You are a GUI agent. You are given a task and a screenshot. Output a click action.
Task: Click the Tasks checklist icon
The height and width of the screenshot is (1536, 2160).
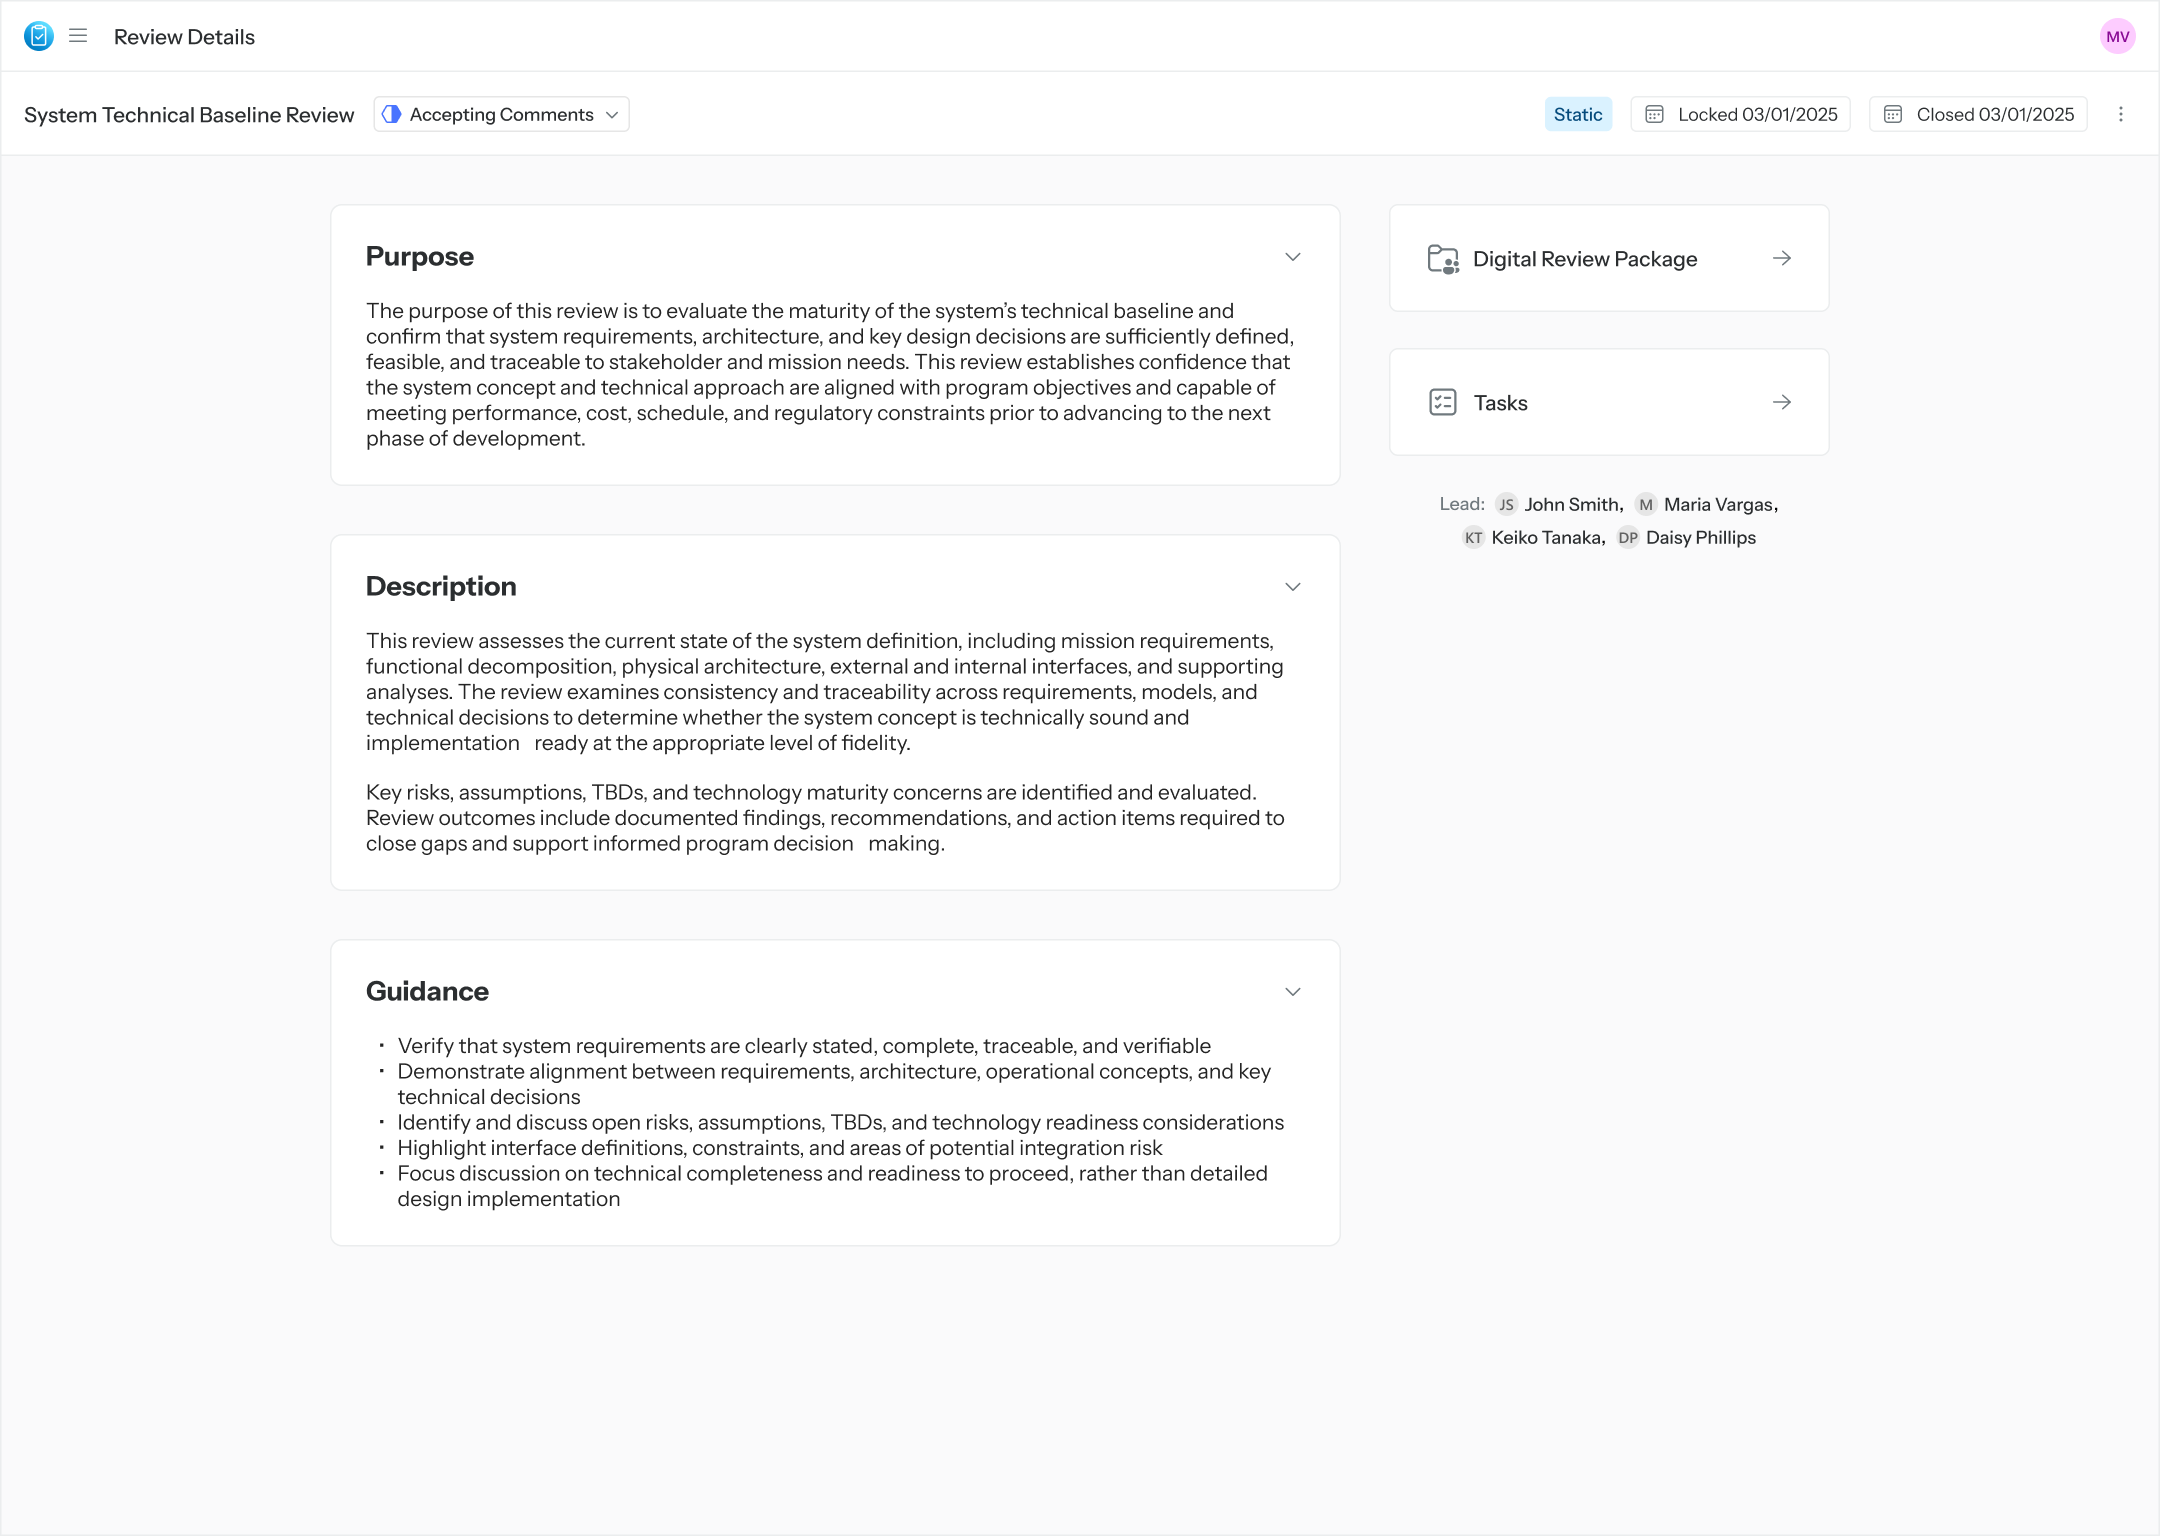coord(1443,402)
